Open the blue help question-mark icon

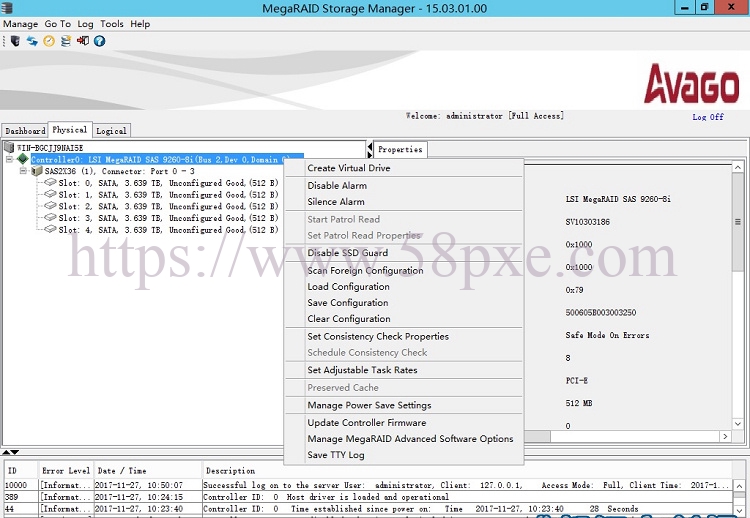[99, 41]
